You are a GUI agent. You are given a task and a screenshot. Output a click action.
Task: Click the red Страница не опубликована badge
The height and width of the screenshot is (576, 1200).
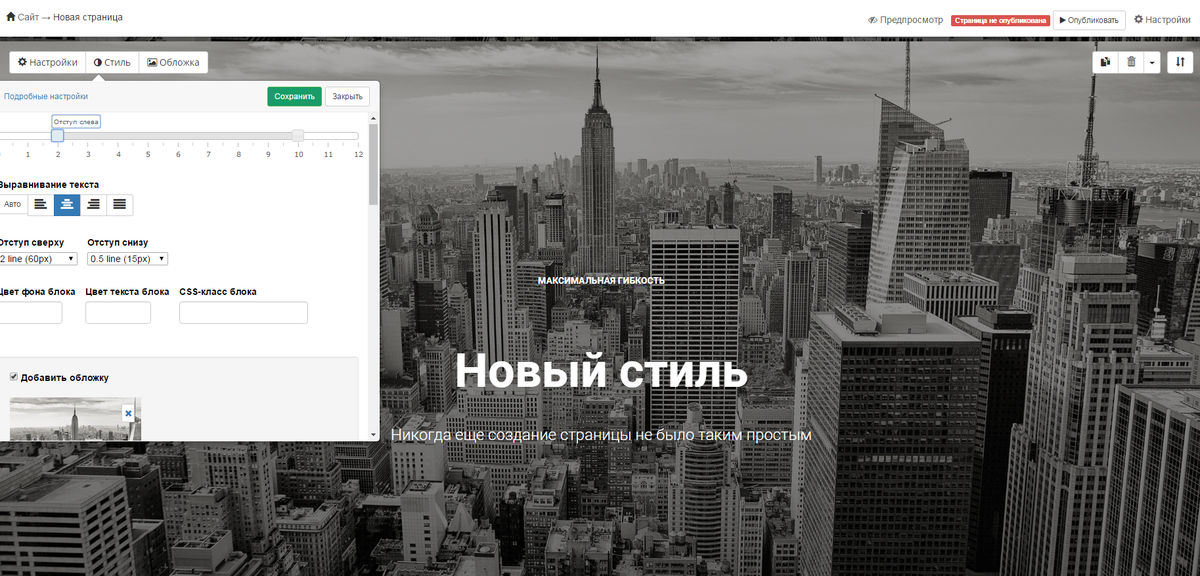1000,20
